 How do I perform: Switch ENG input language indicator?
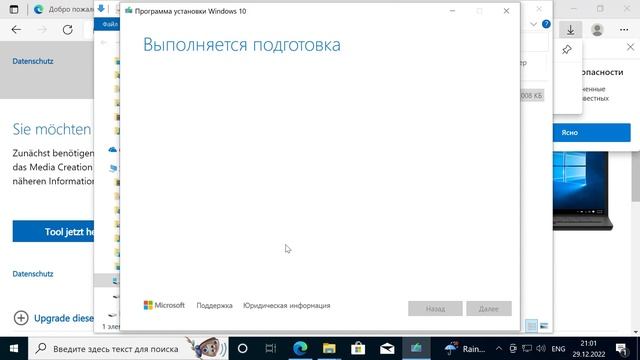tap(558, 349)
